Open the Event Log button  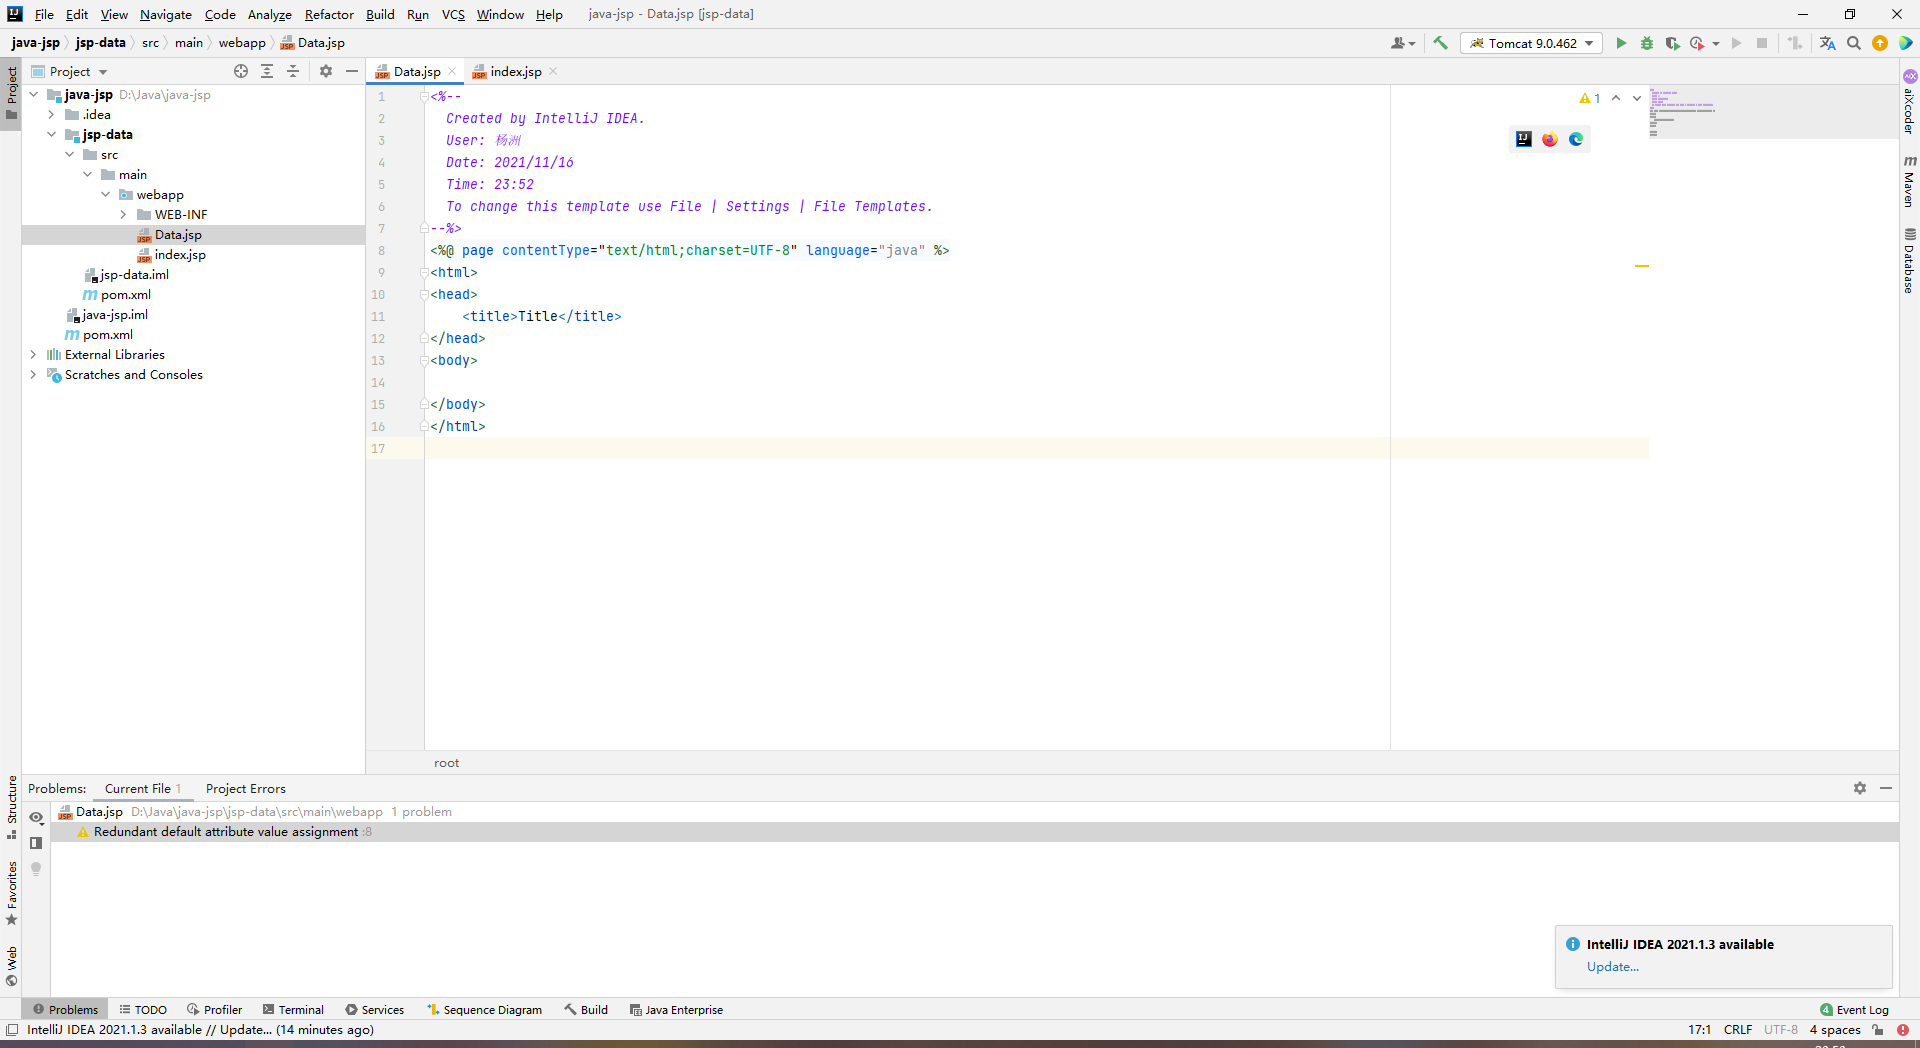point(1855,1010)
